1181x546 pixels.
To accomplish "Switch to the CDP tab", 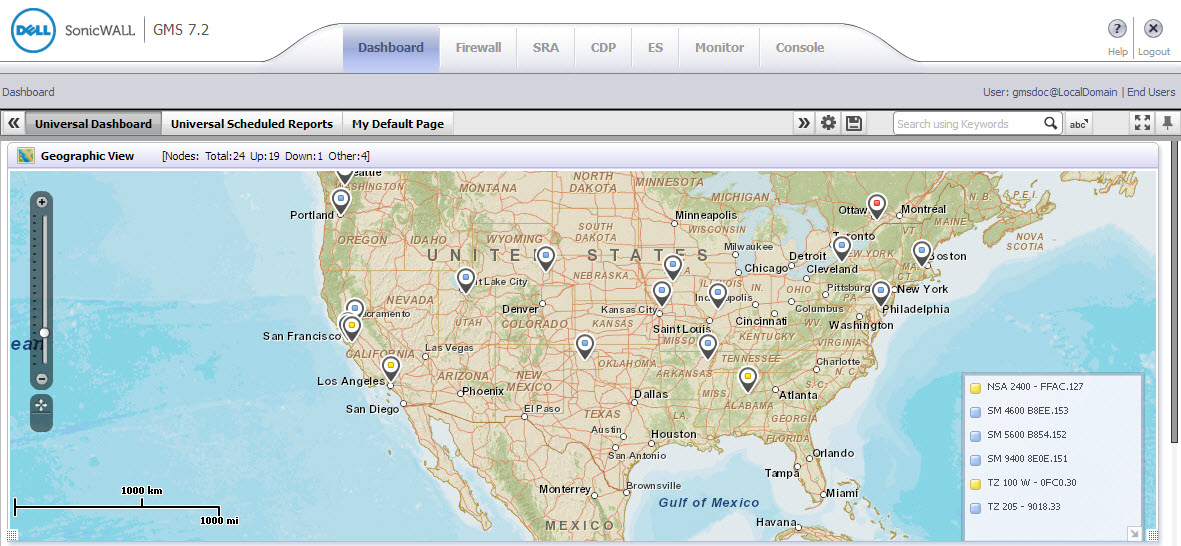I will click(603, 47).
